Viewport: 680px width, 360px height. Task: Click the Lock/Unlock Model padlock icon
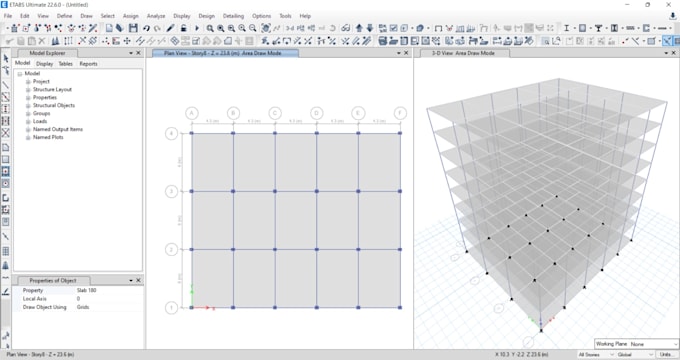click(x=183, y=28)
